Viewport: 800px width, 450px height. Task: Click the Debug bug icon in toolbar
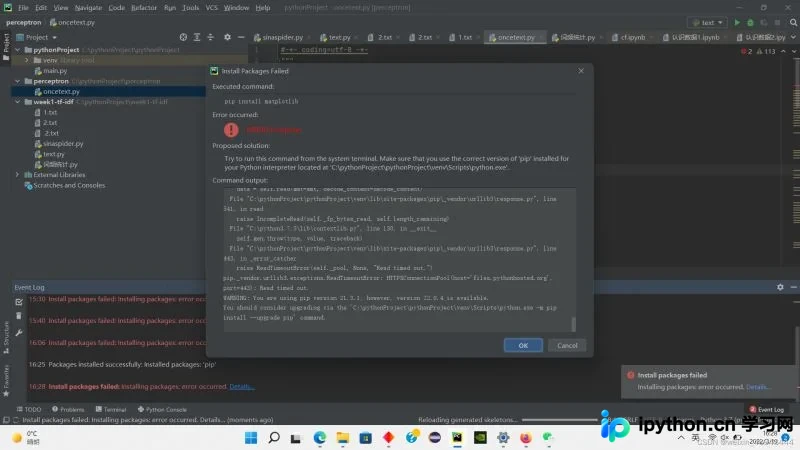tap(750, 22)
